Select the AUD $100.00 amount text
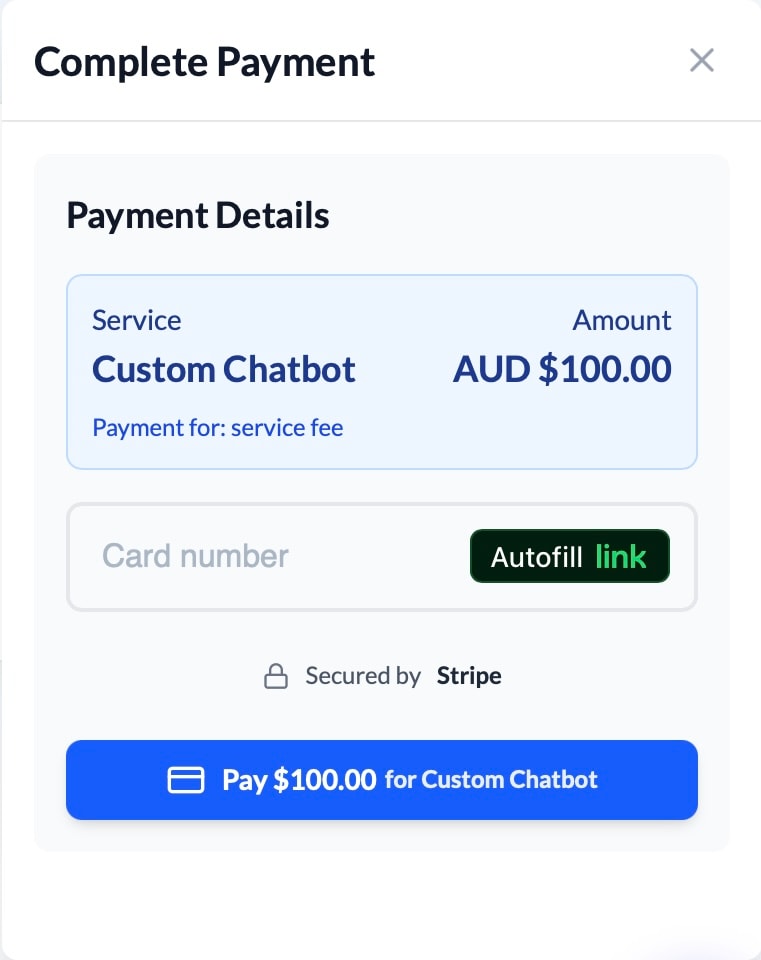The width and height of the screenshot is (761, 960). (x=562, y=369)
